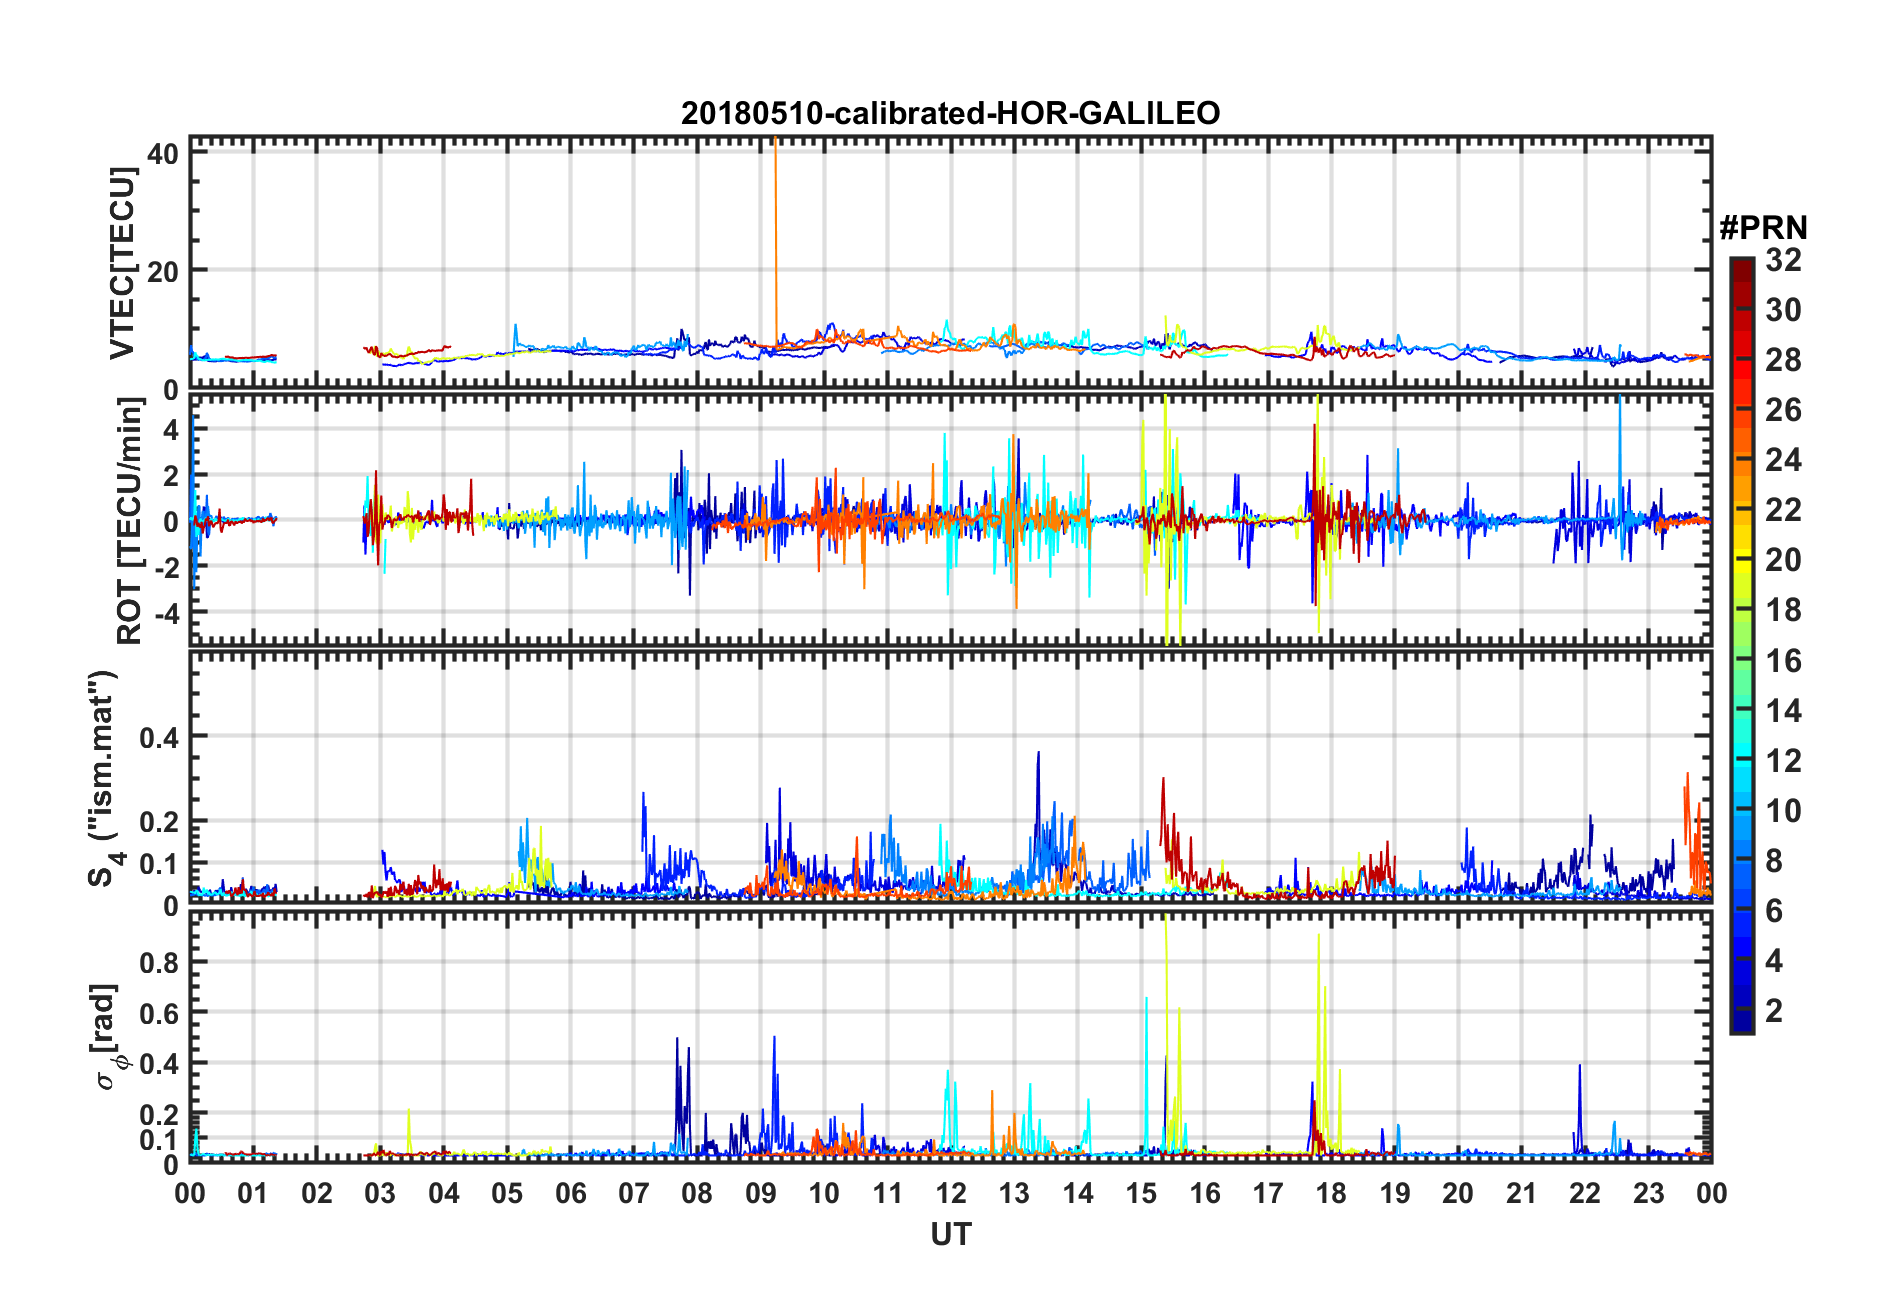Click the VTEC[TECU] axis label
Viewport: 1902px width, 1292px height.
[x=122, y=263]
